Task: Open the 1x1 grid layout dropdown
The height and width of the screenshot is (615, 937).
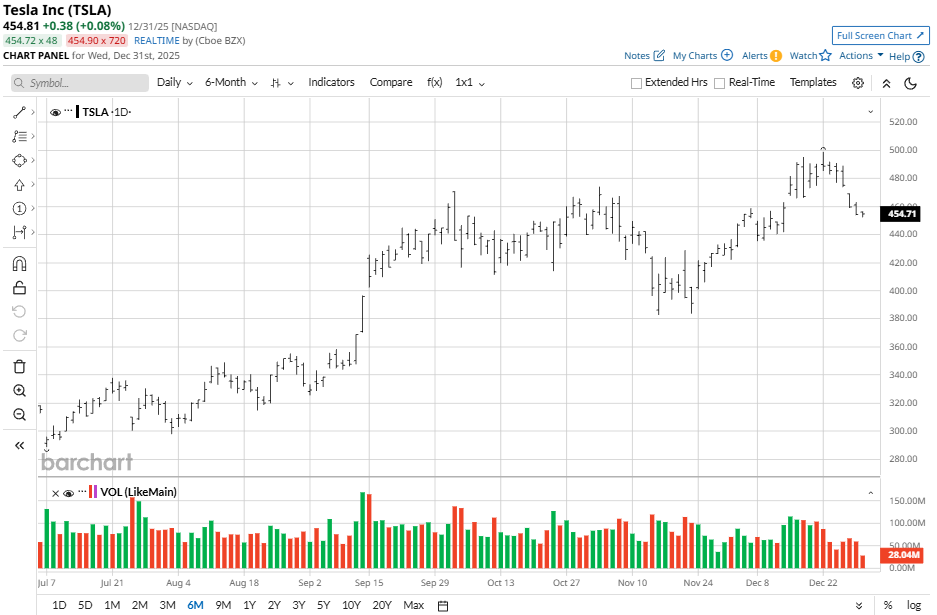Action: coord(470,82)
